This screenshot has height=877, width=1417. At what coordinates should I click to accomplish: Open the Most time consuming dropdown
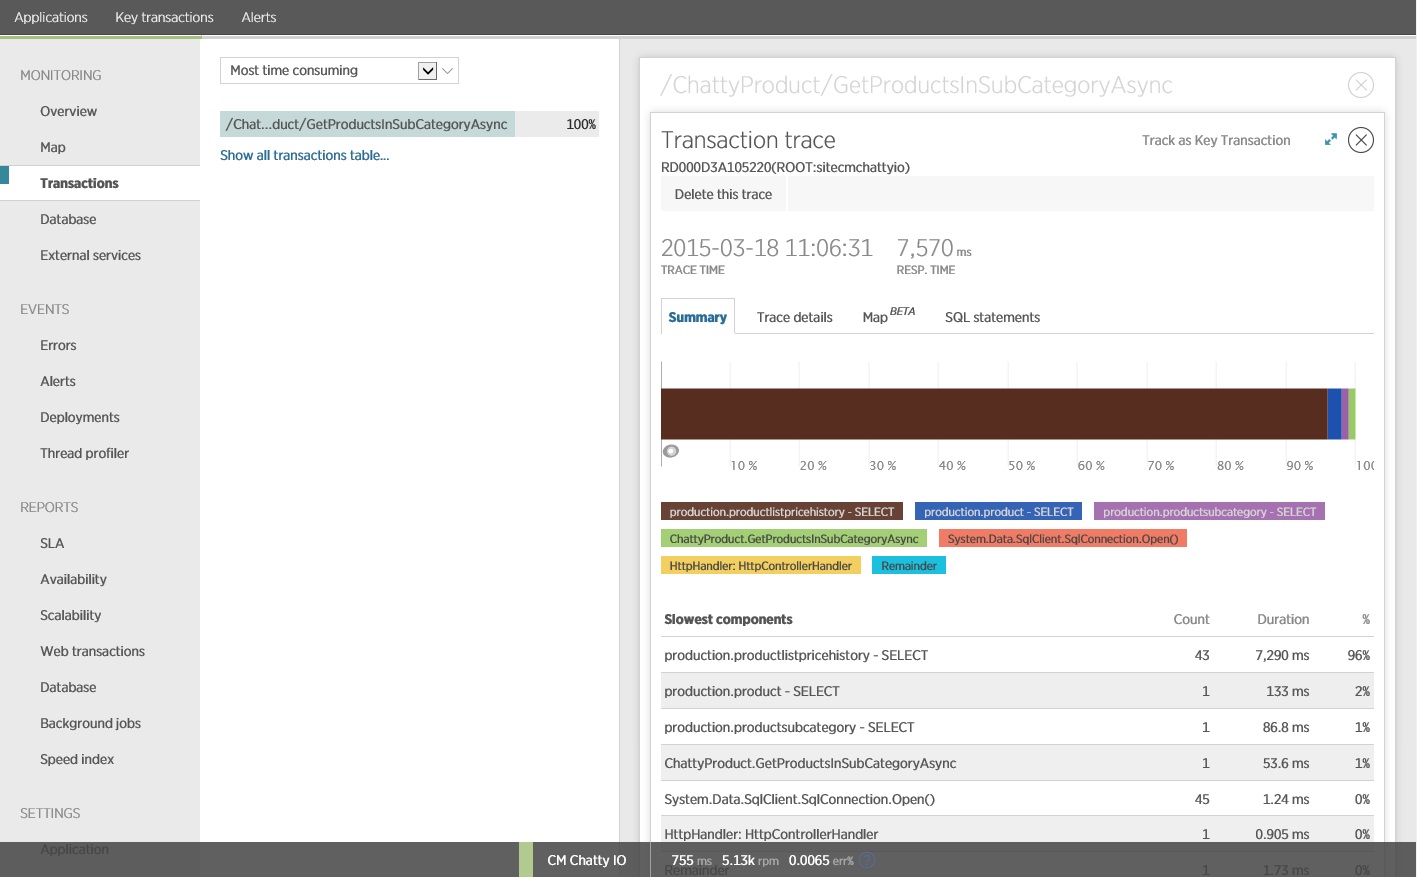pyautogui.click(x=339, y=70)
